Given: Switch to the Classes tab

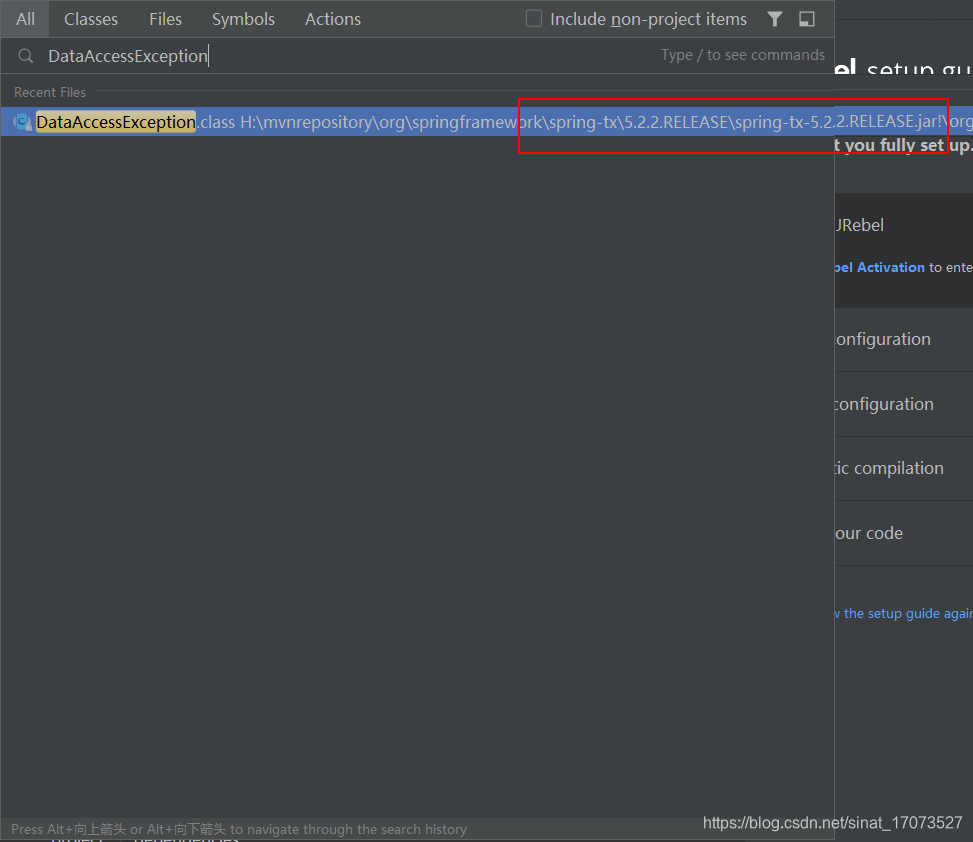Looking at the screenshot, I should [90, 18].
